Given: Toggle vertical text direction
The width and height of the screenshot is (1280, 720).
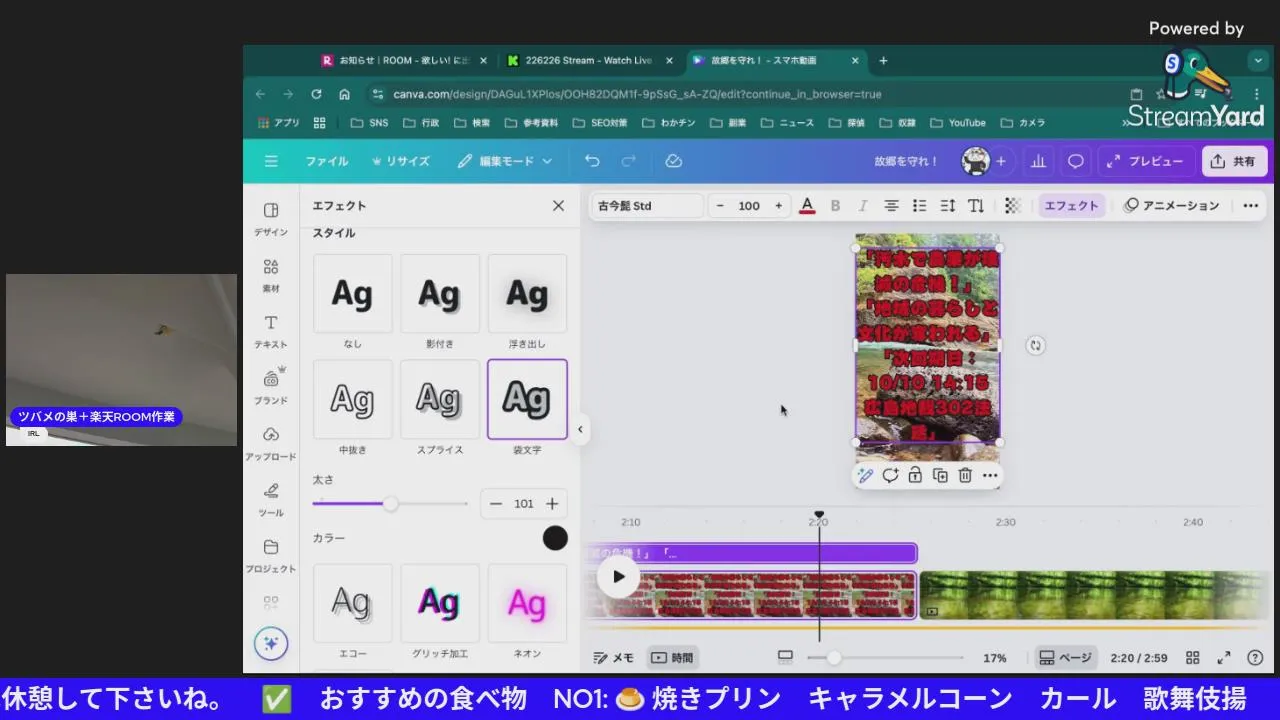Looking at the screenshot, I should click(976, 206).
